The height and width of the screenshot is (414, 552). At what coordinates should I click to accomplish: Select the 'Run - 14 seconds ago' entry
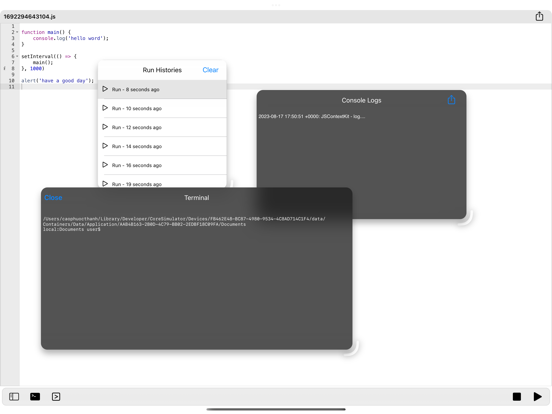click(162, 146)
